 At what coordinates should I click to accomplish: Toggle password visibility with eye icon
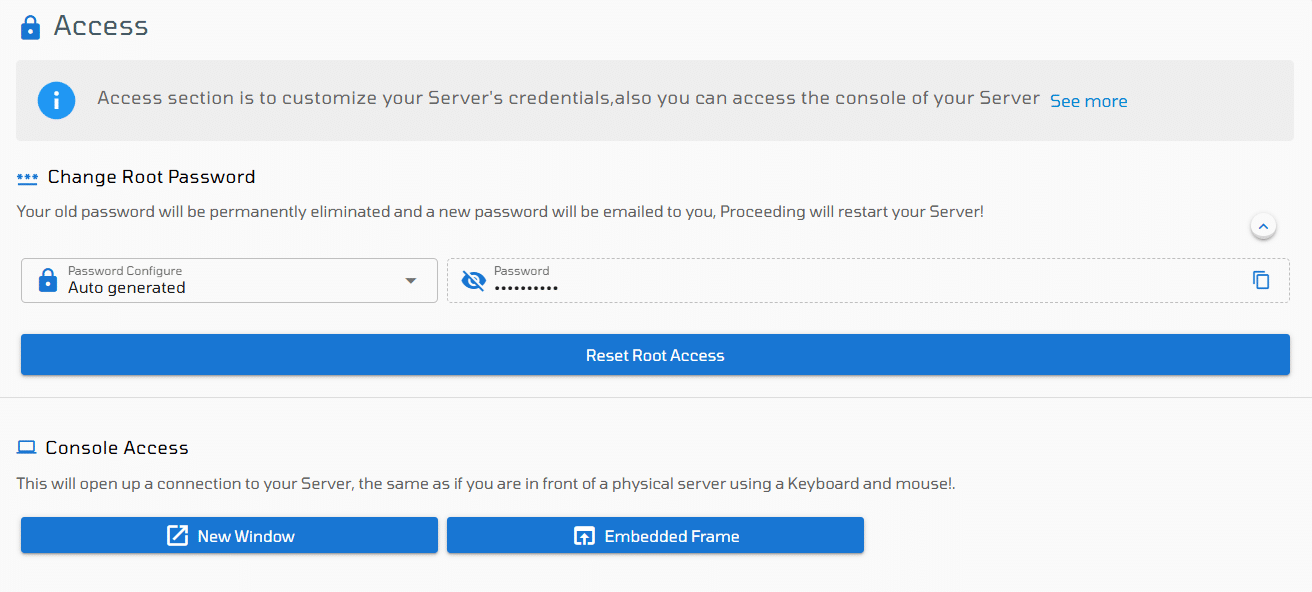click(474, 281)
